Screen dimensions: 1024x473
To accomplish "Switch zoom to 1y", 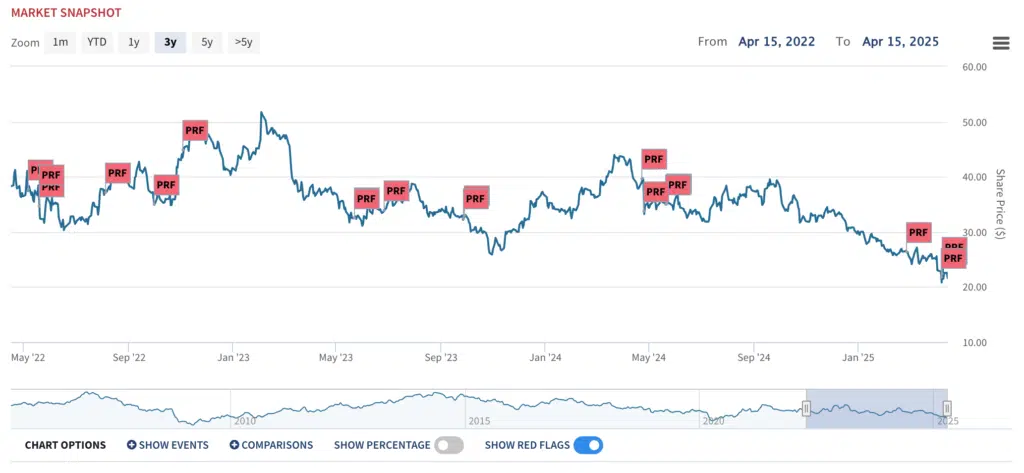I will [134, 42].
